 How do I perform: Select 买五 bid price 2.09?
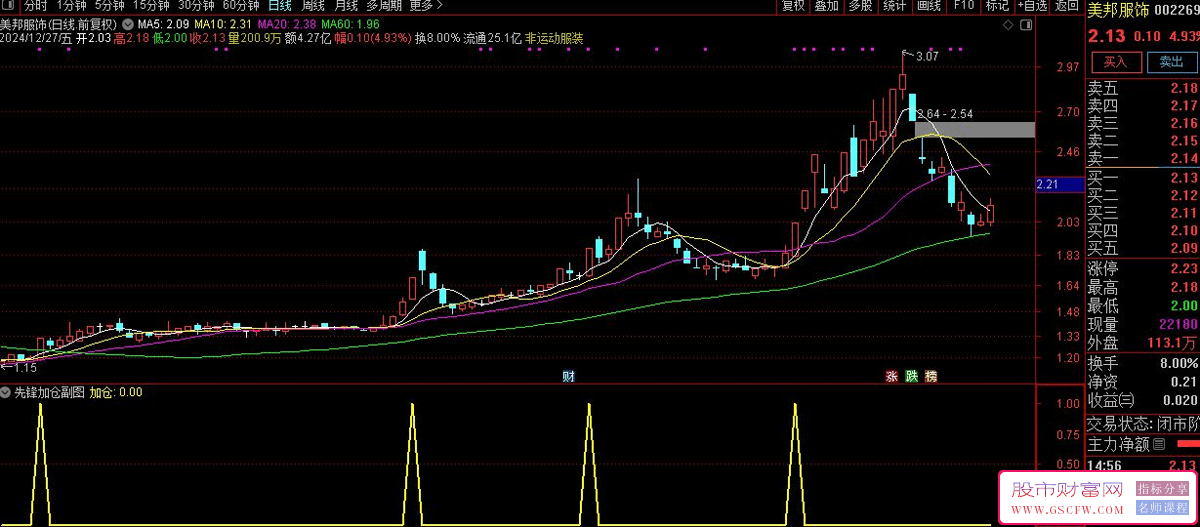tap(1143, 248)
